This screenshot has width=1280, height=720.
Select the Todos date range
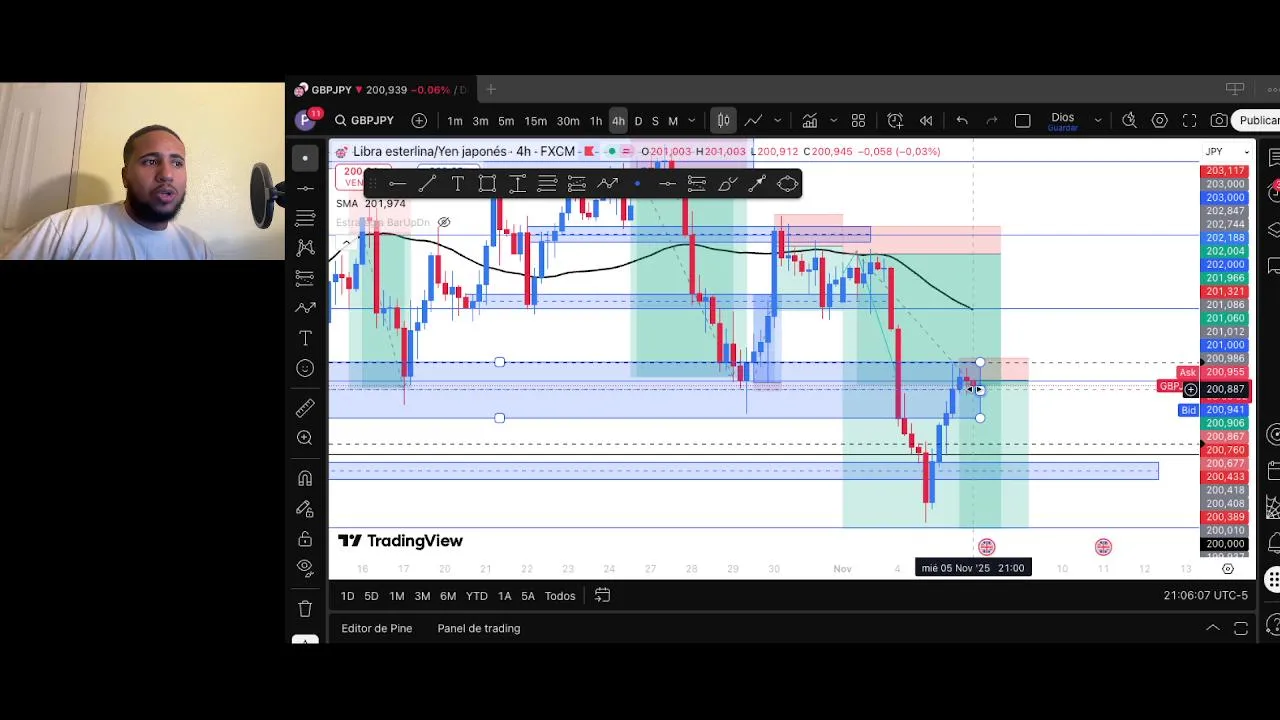(x=560, y=596)
